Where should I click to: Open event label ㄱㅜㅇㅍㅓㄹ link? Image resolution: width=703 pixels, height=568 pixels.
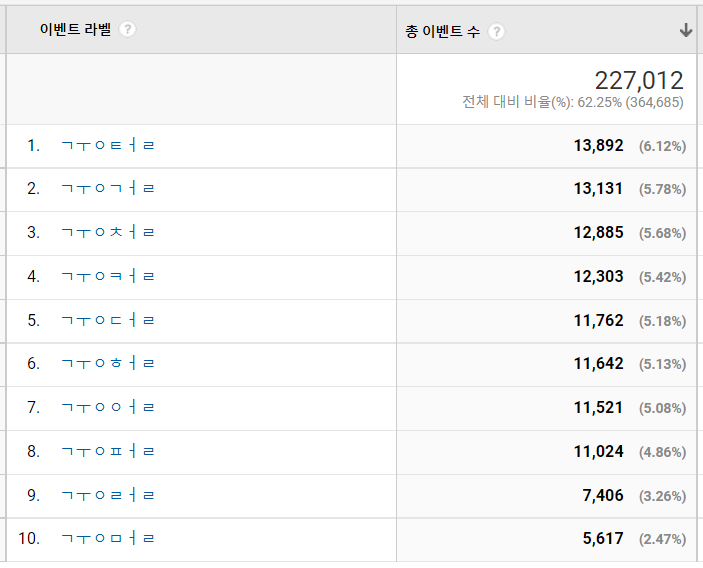click(x=108, y=451)
